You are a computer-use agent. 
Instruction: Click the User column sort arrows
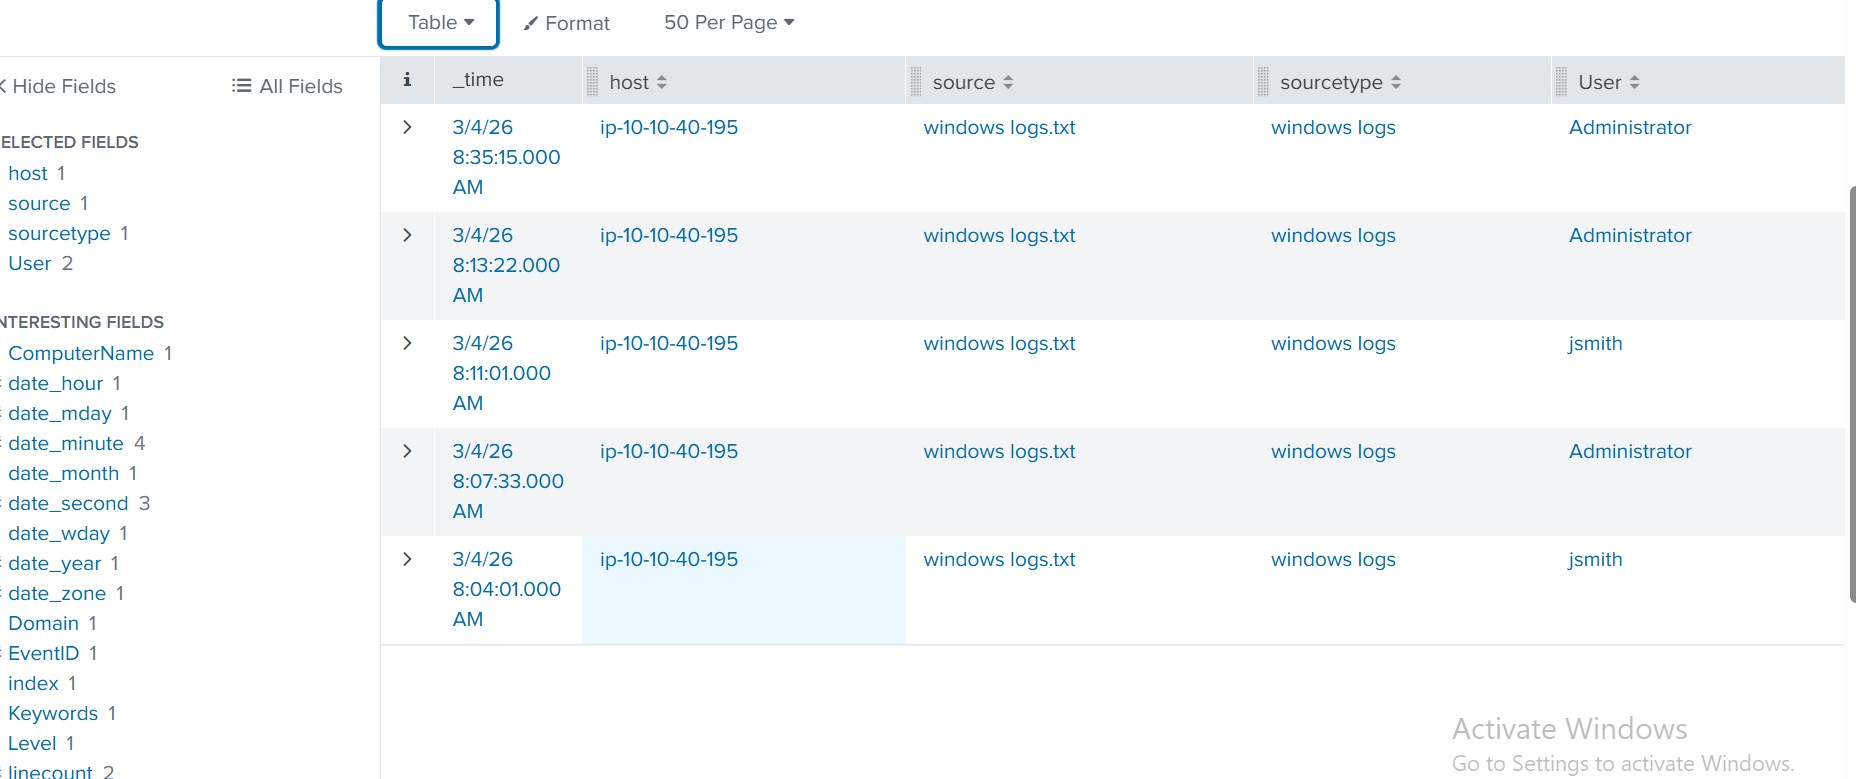1634,83
